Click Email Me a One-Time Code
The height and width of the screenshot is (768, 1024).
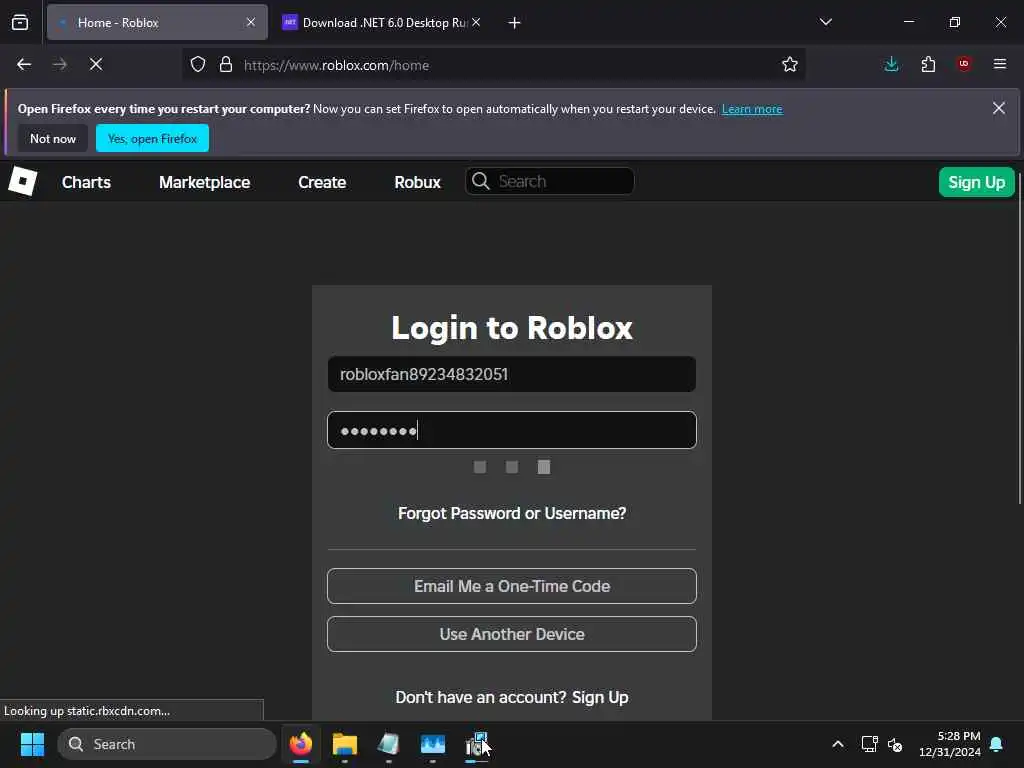[512, 586]
